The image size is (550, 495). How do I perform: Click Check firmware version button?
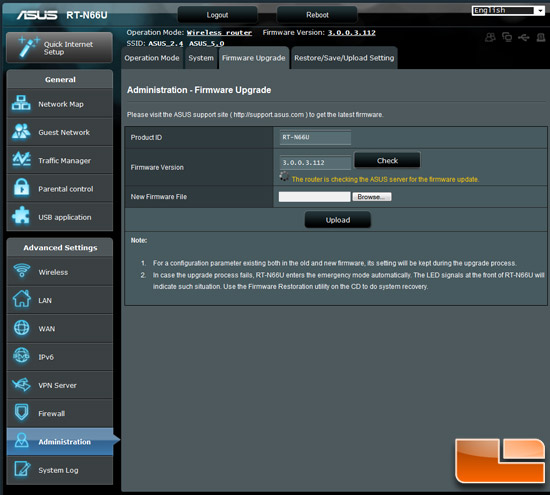tap(387, 160)
